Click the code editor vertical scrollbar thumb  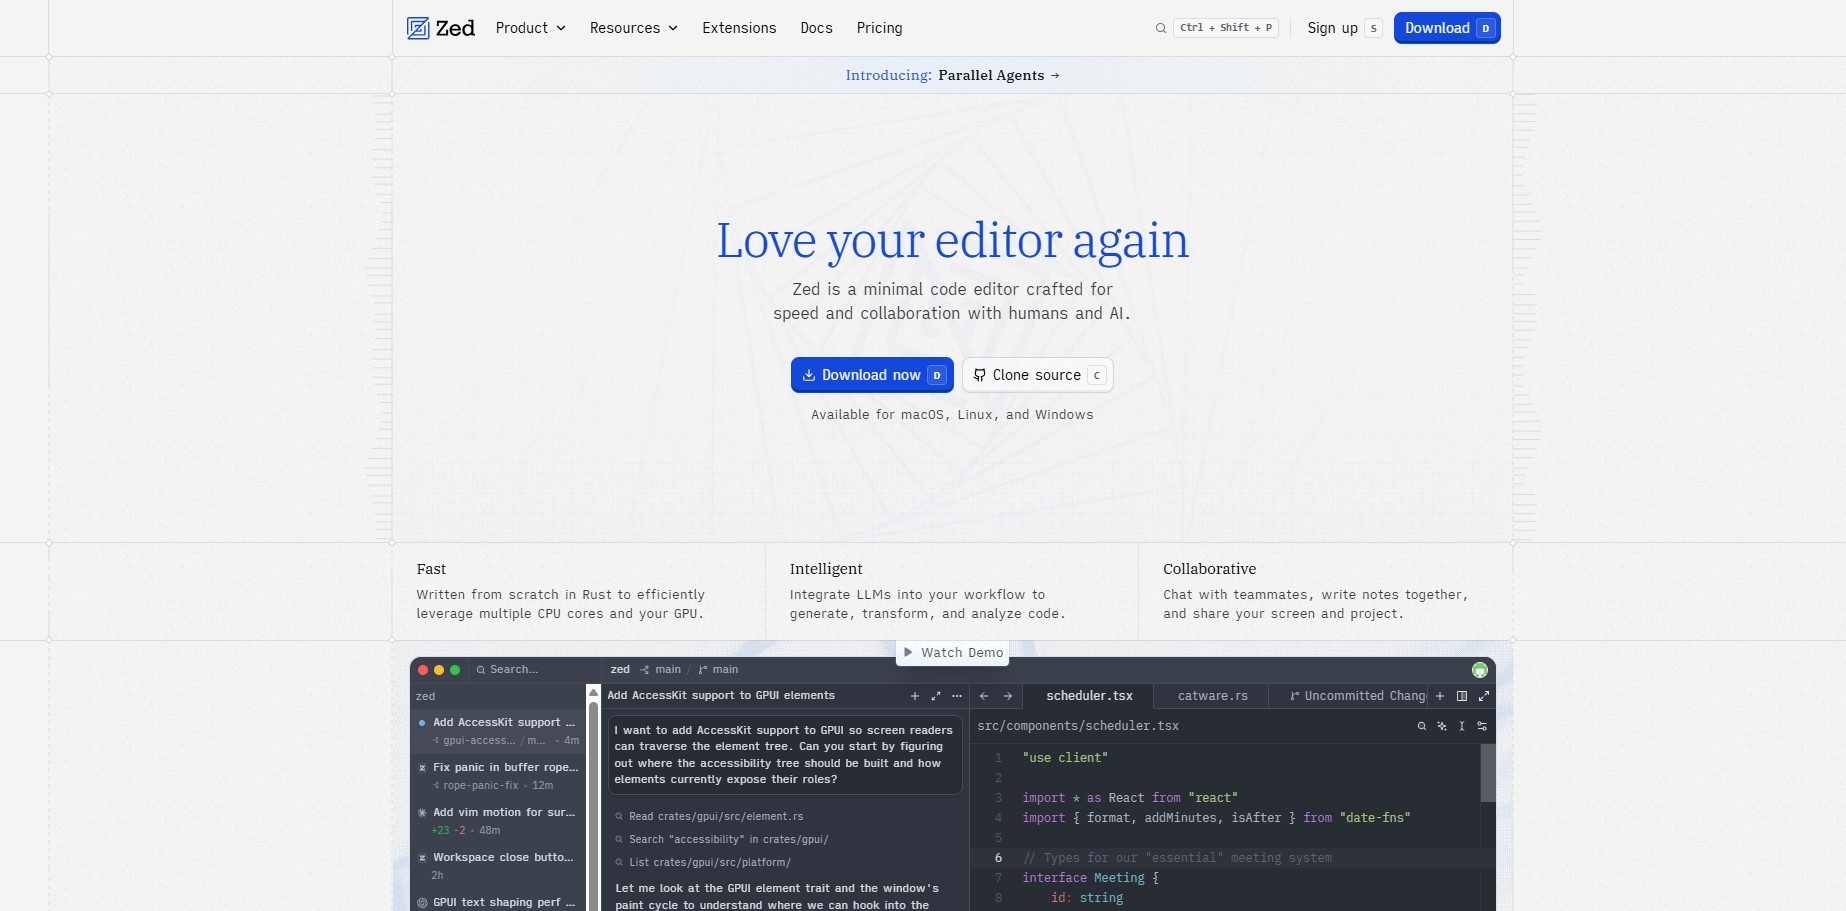pyautogui.click(x=1488, y=773)
